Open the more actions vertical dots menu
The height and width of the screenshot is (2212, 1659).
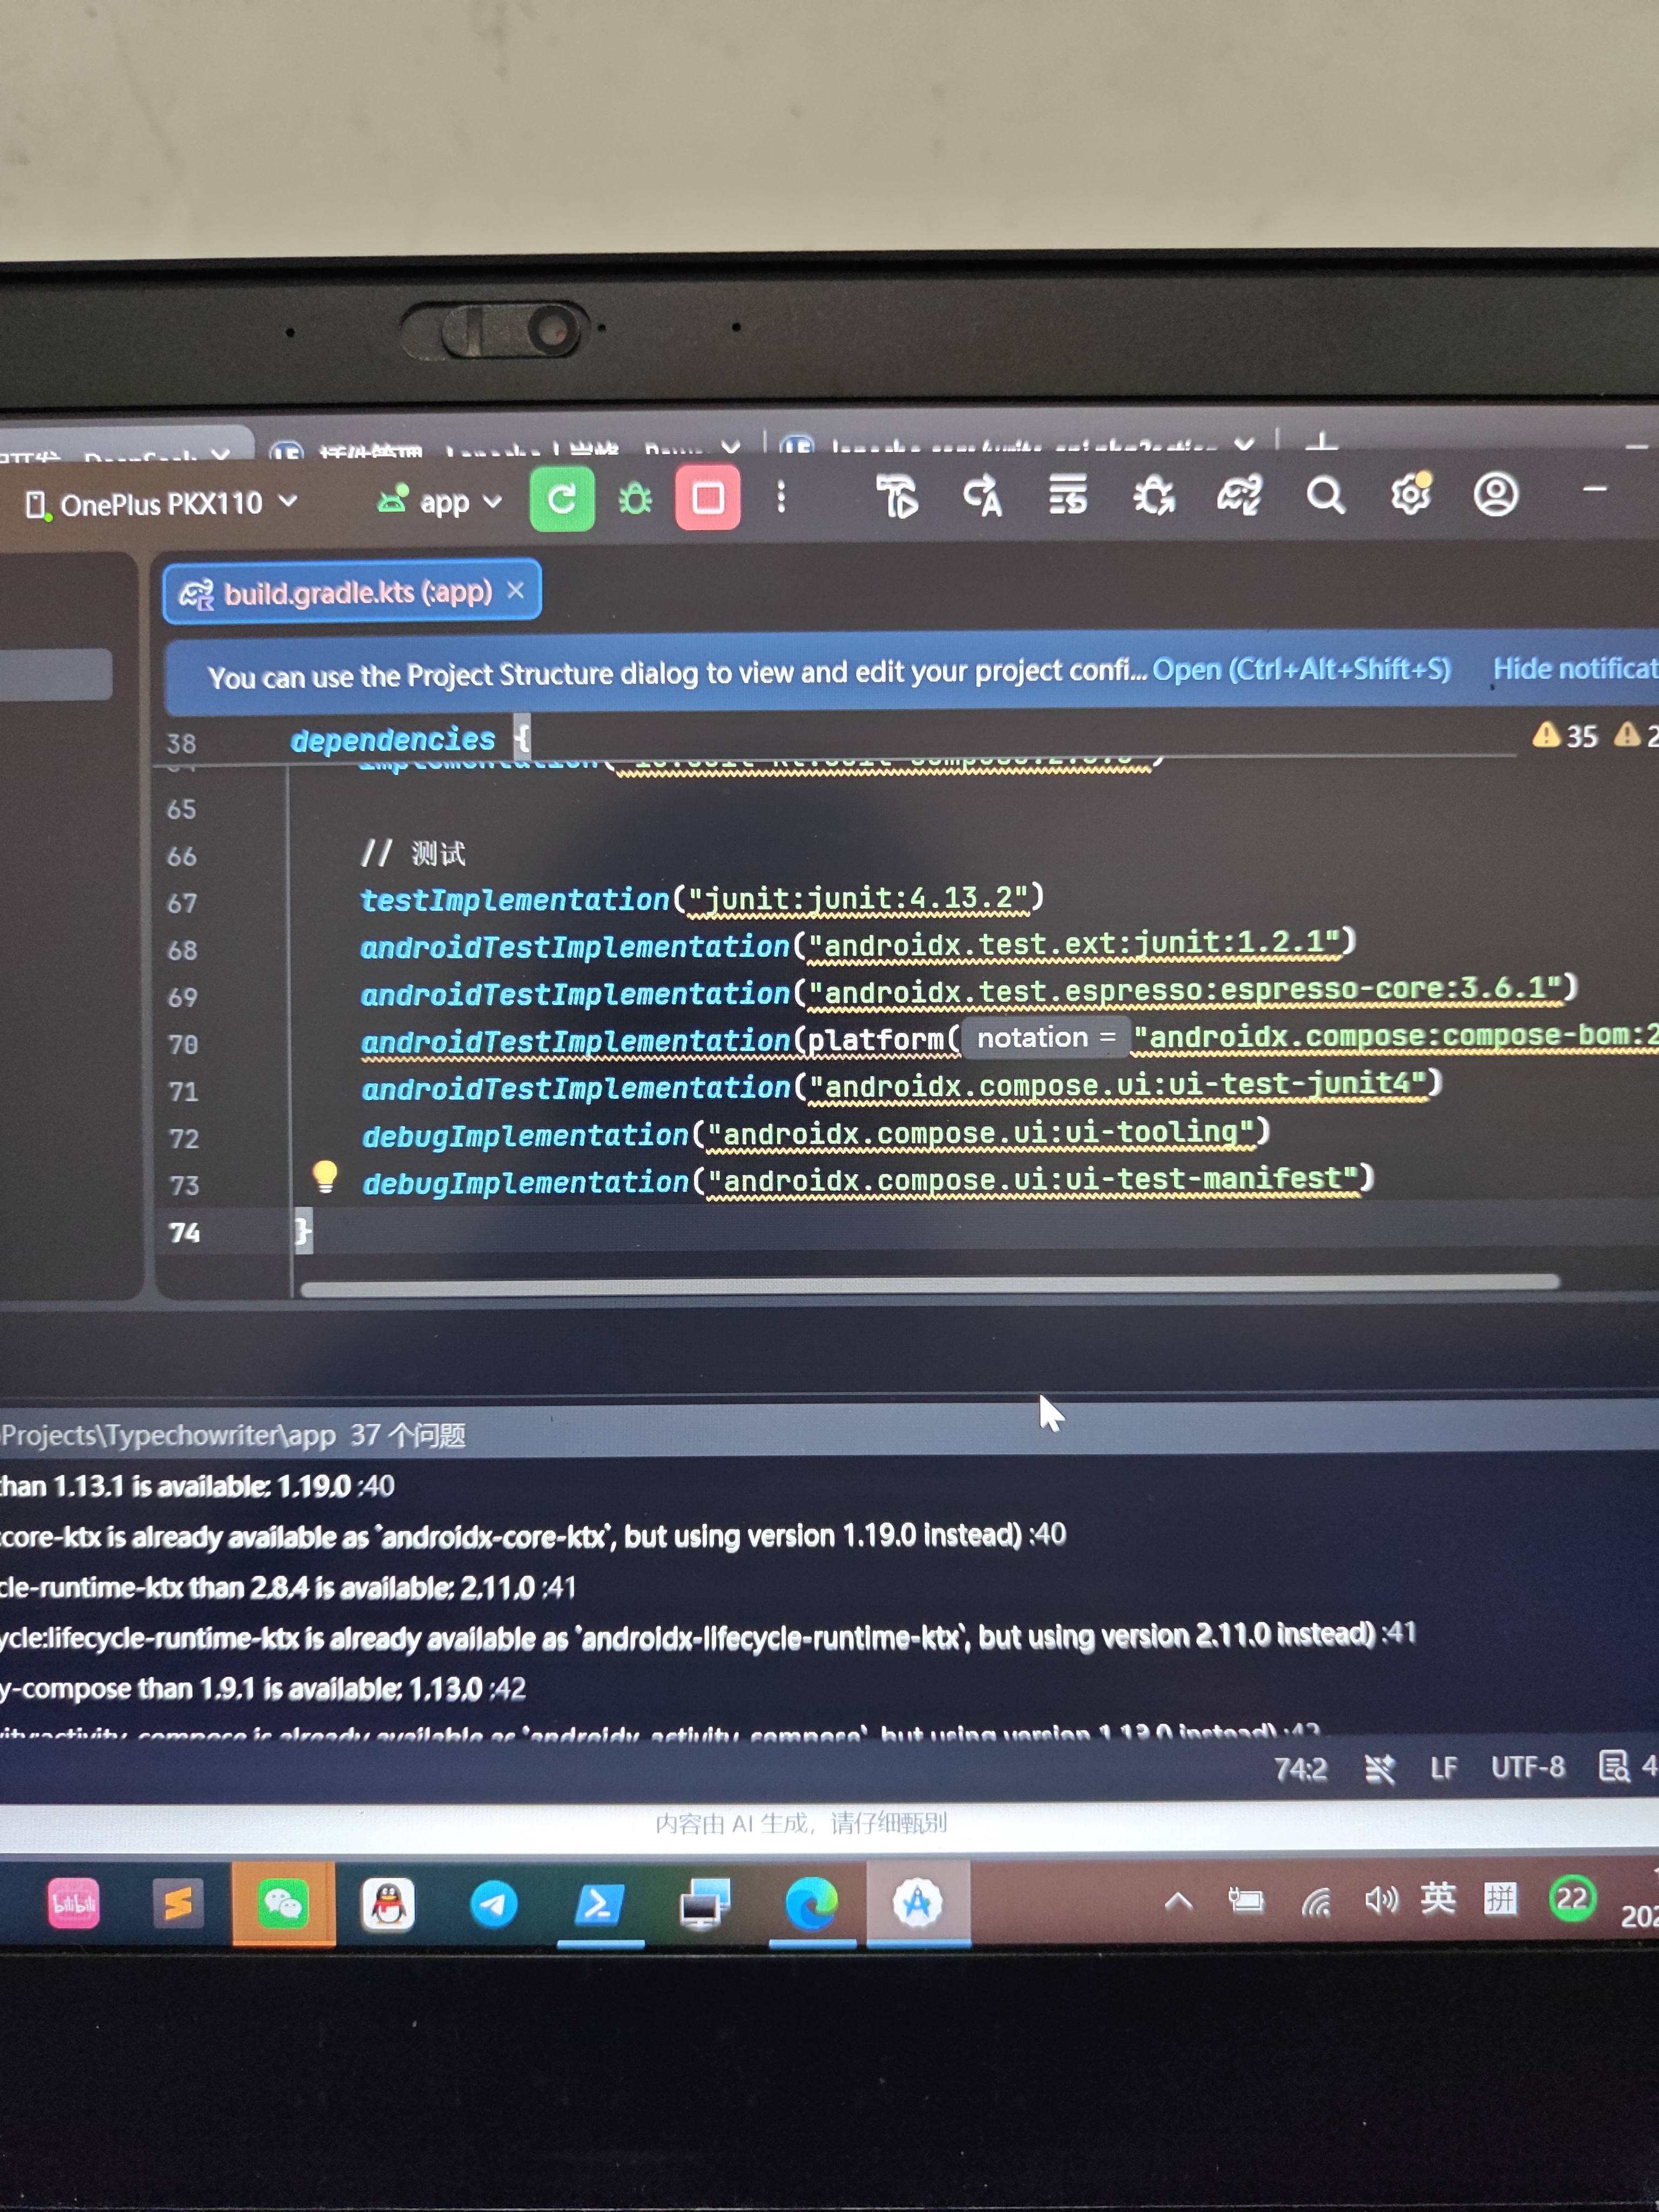781,497
